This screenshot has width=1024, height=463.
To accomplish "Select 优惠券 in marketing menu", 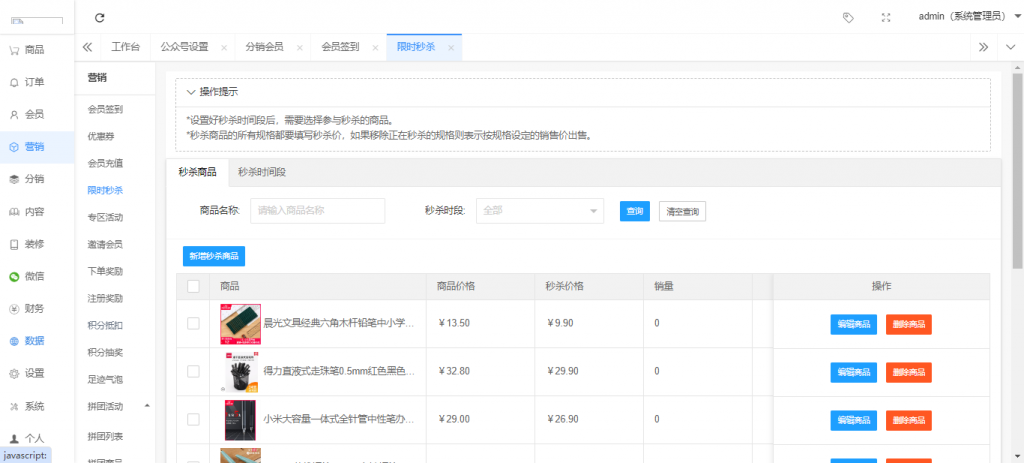I will pos(104,136).
